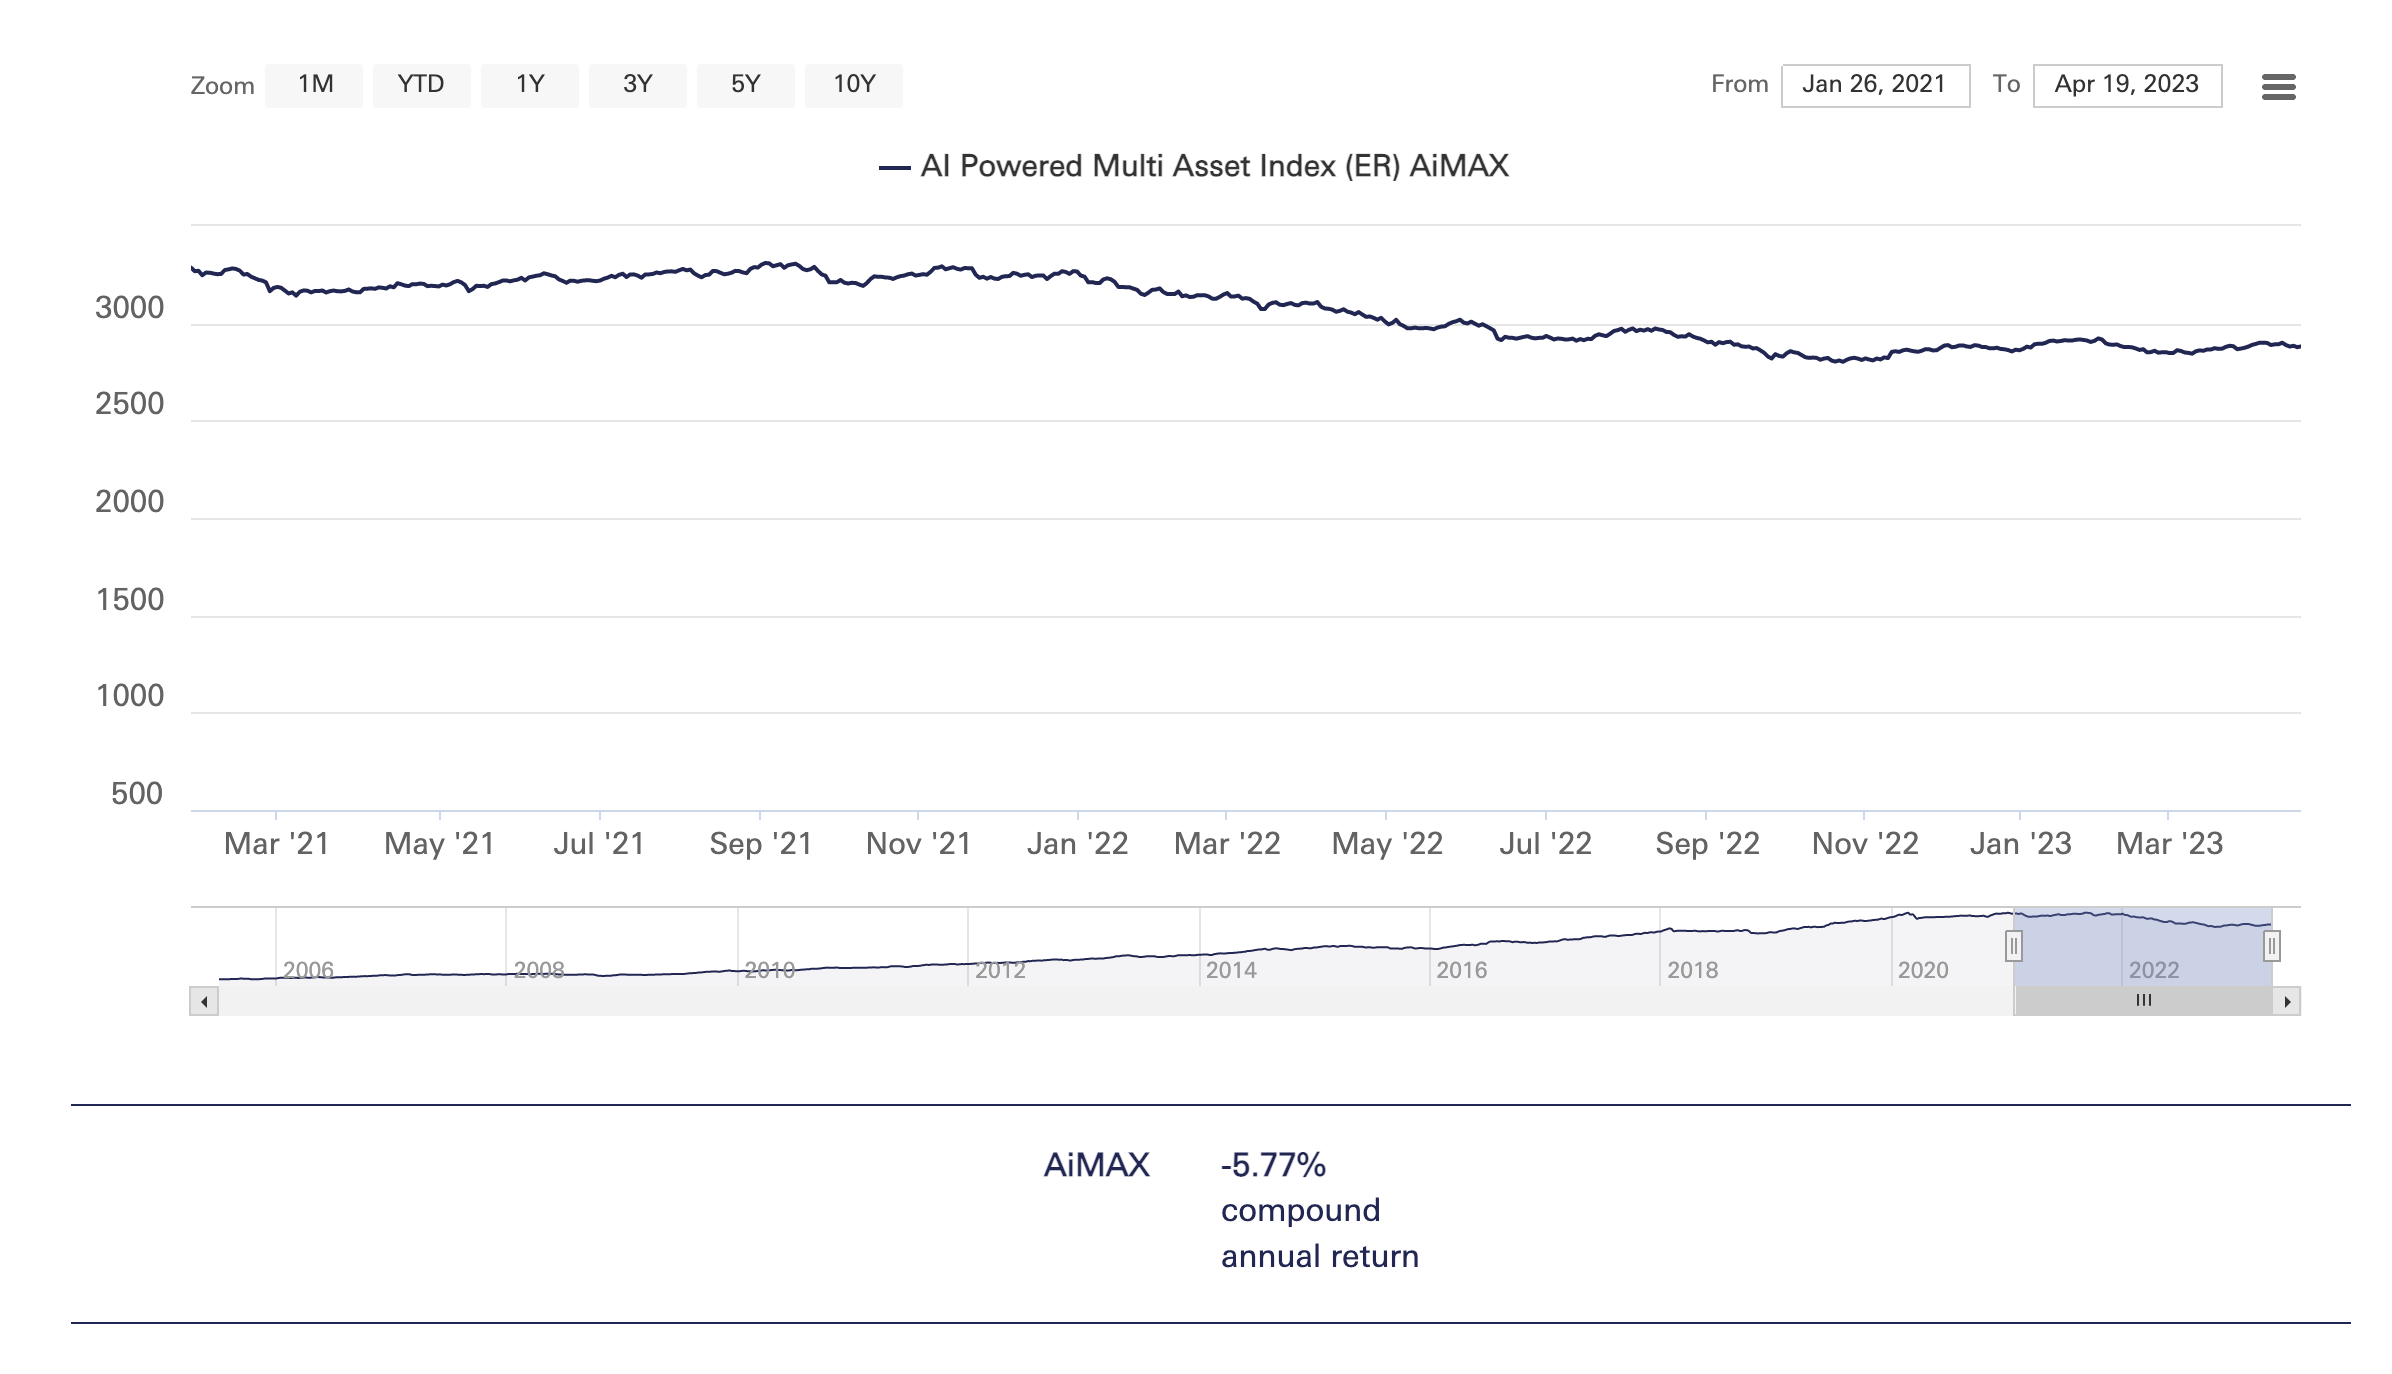
Task: Click the 500 y-axis label
Action: coord(137,794)
